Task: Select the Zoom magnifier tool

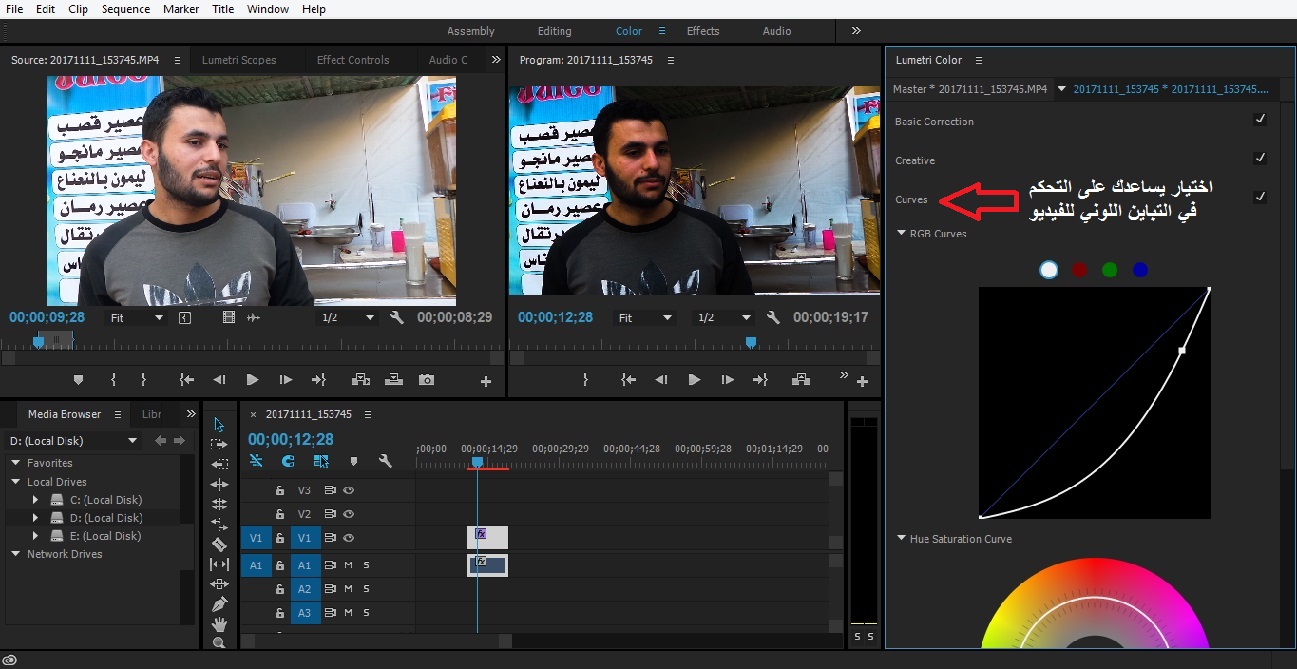Action: 220,643
